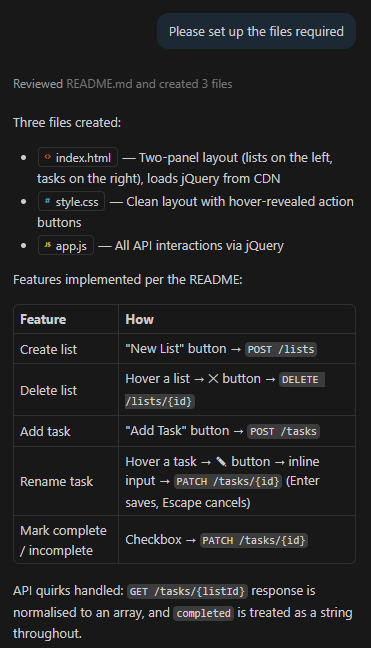The height and width of the screenshot is (648, 371).
Task: Click the 'How' column header
Action: (x=140, y=319)
